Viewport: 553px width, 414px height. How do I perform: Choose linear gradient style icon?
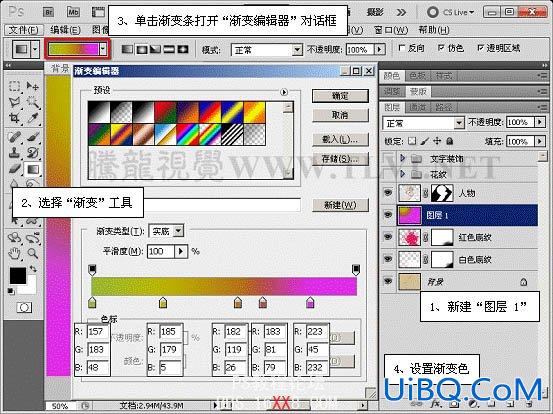[127, 49]
